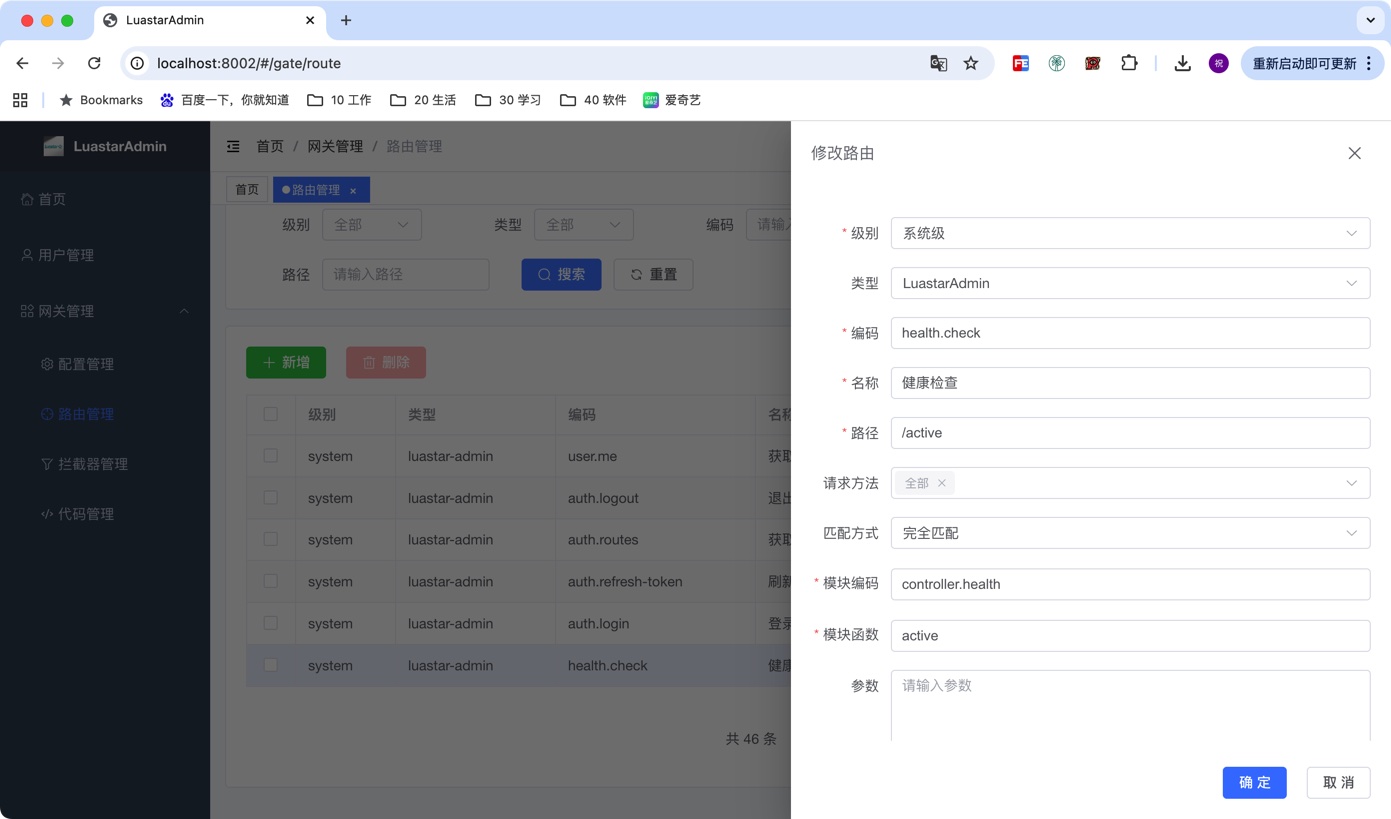The height and width of the screenshot is (819, 1391).
Task: Check the auth.login row checkbox
Action: [x=270, y=623]
